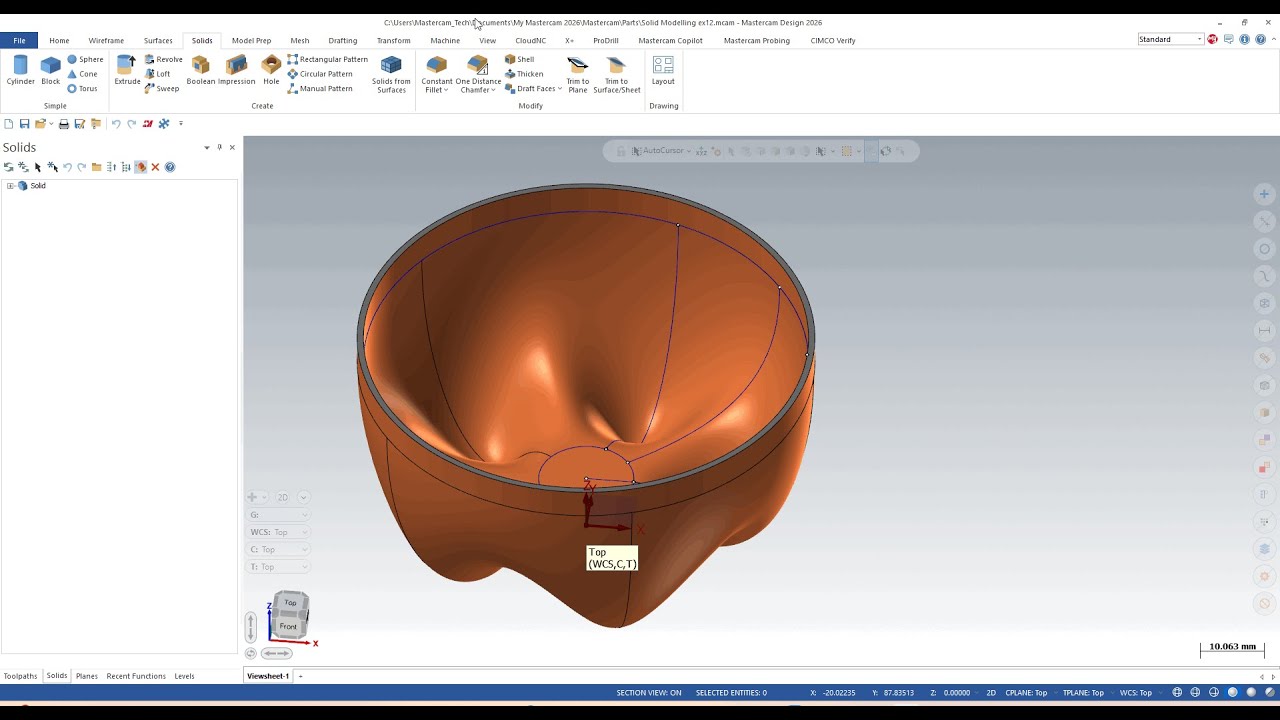Click the Front face of view cube
The width and height of the screenshot is (1280, 720).
click(288, 626)
